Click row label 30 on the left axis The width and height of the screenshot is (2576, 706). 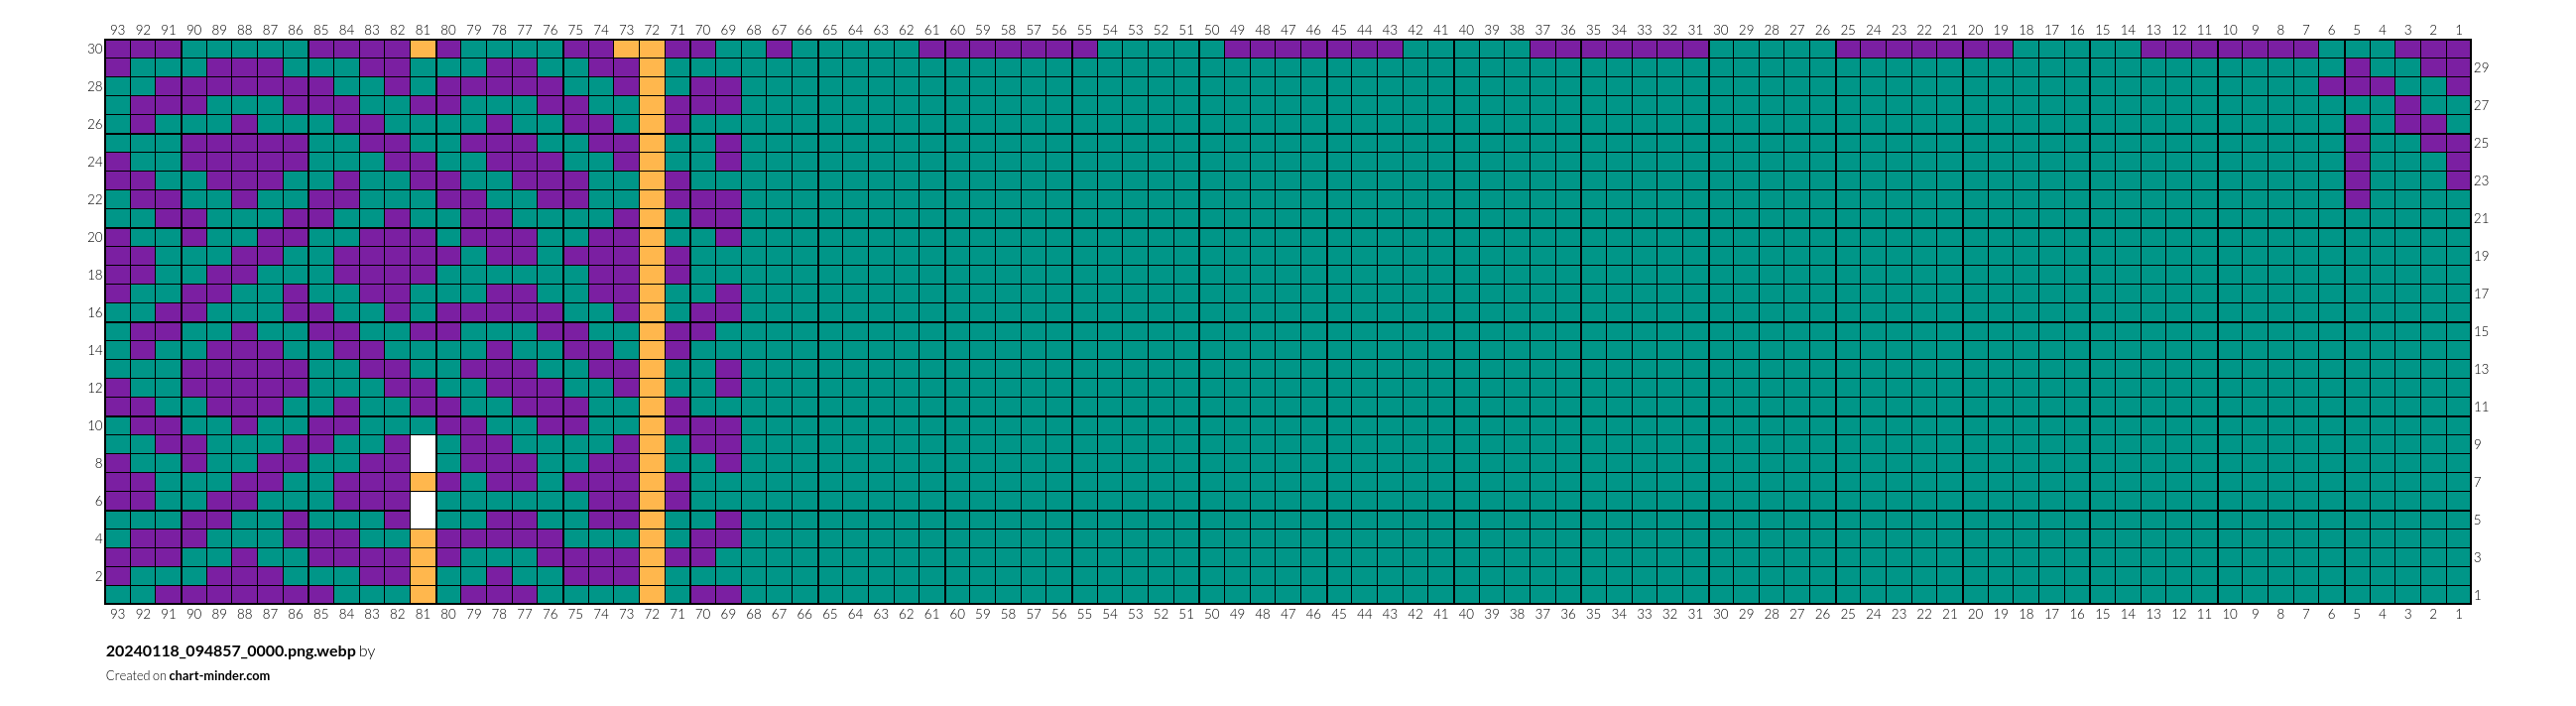point(95,49)
